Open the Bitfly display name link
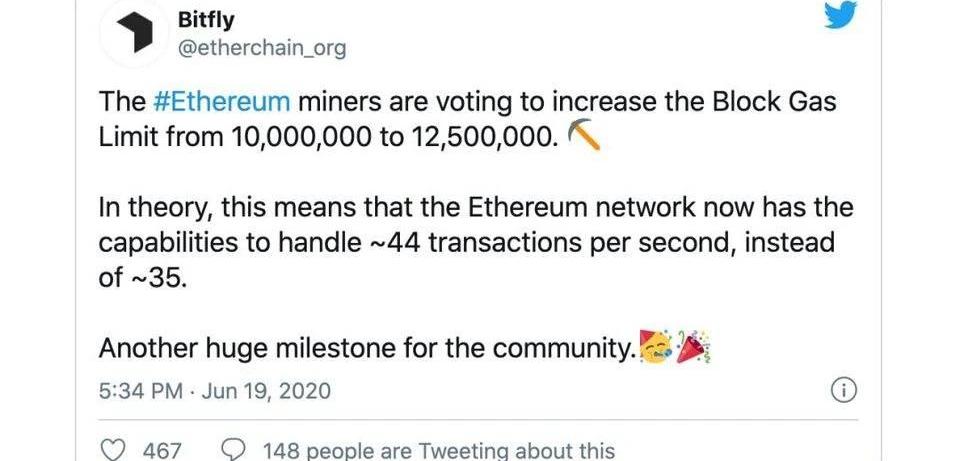The image size is (960, 461). tap(209, 19)
